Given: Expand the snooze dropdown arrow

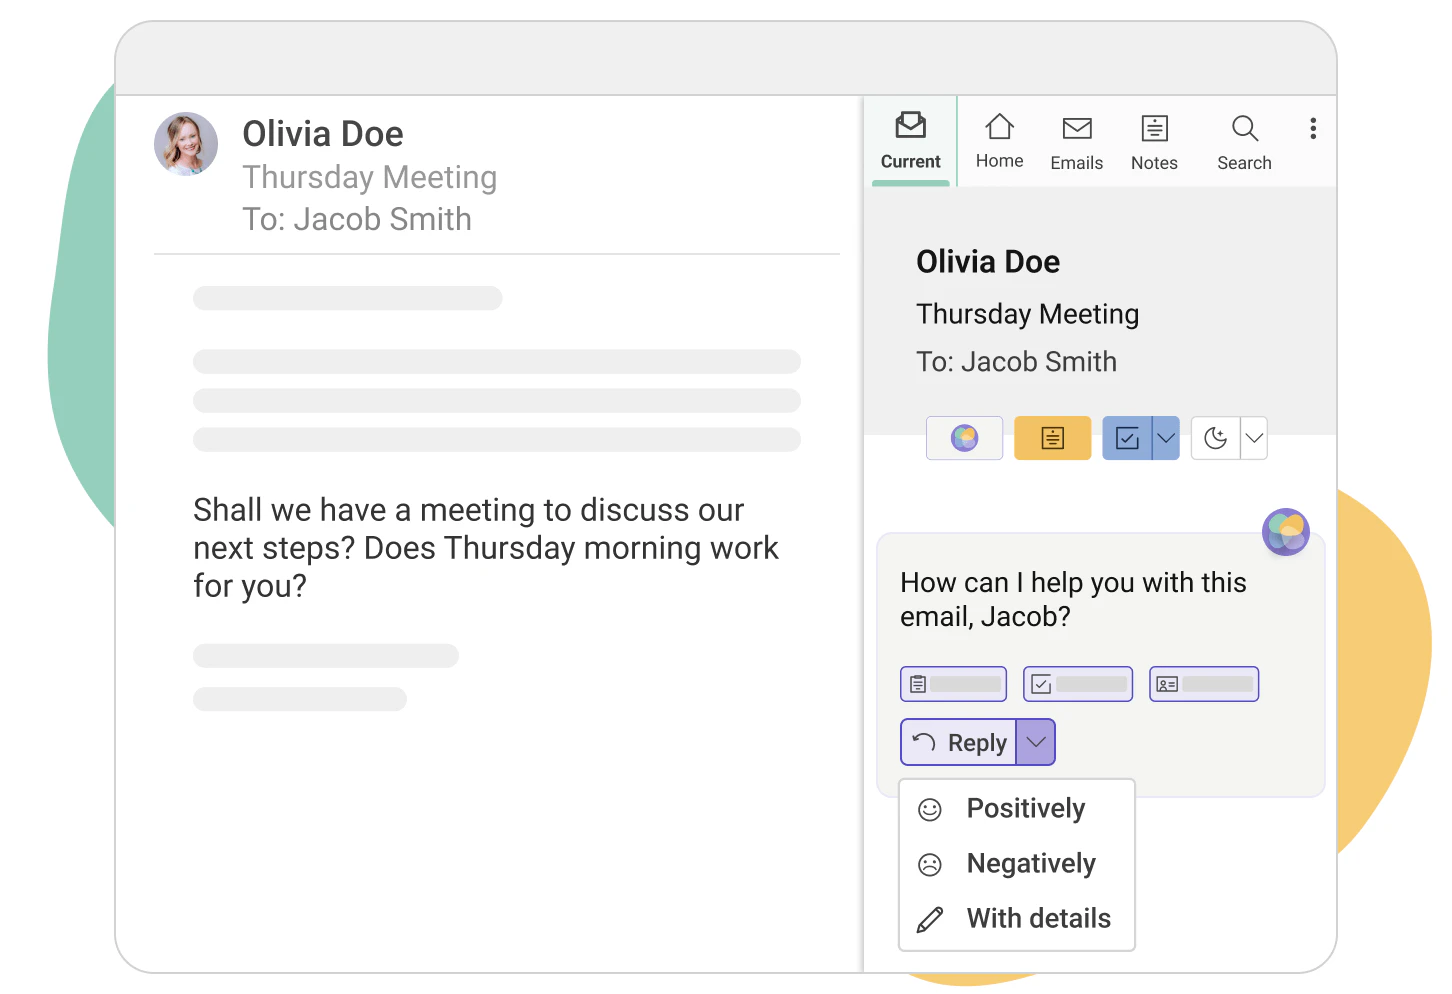Looking at the screenshot, I should tap(1254, 438).
